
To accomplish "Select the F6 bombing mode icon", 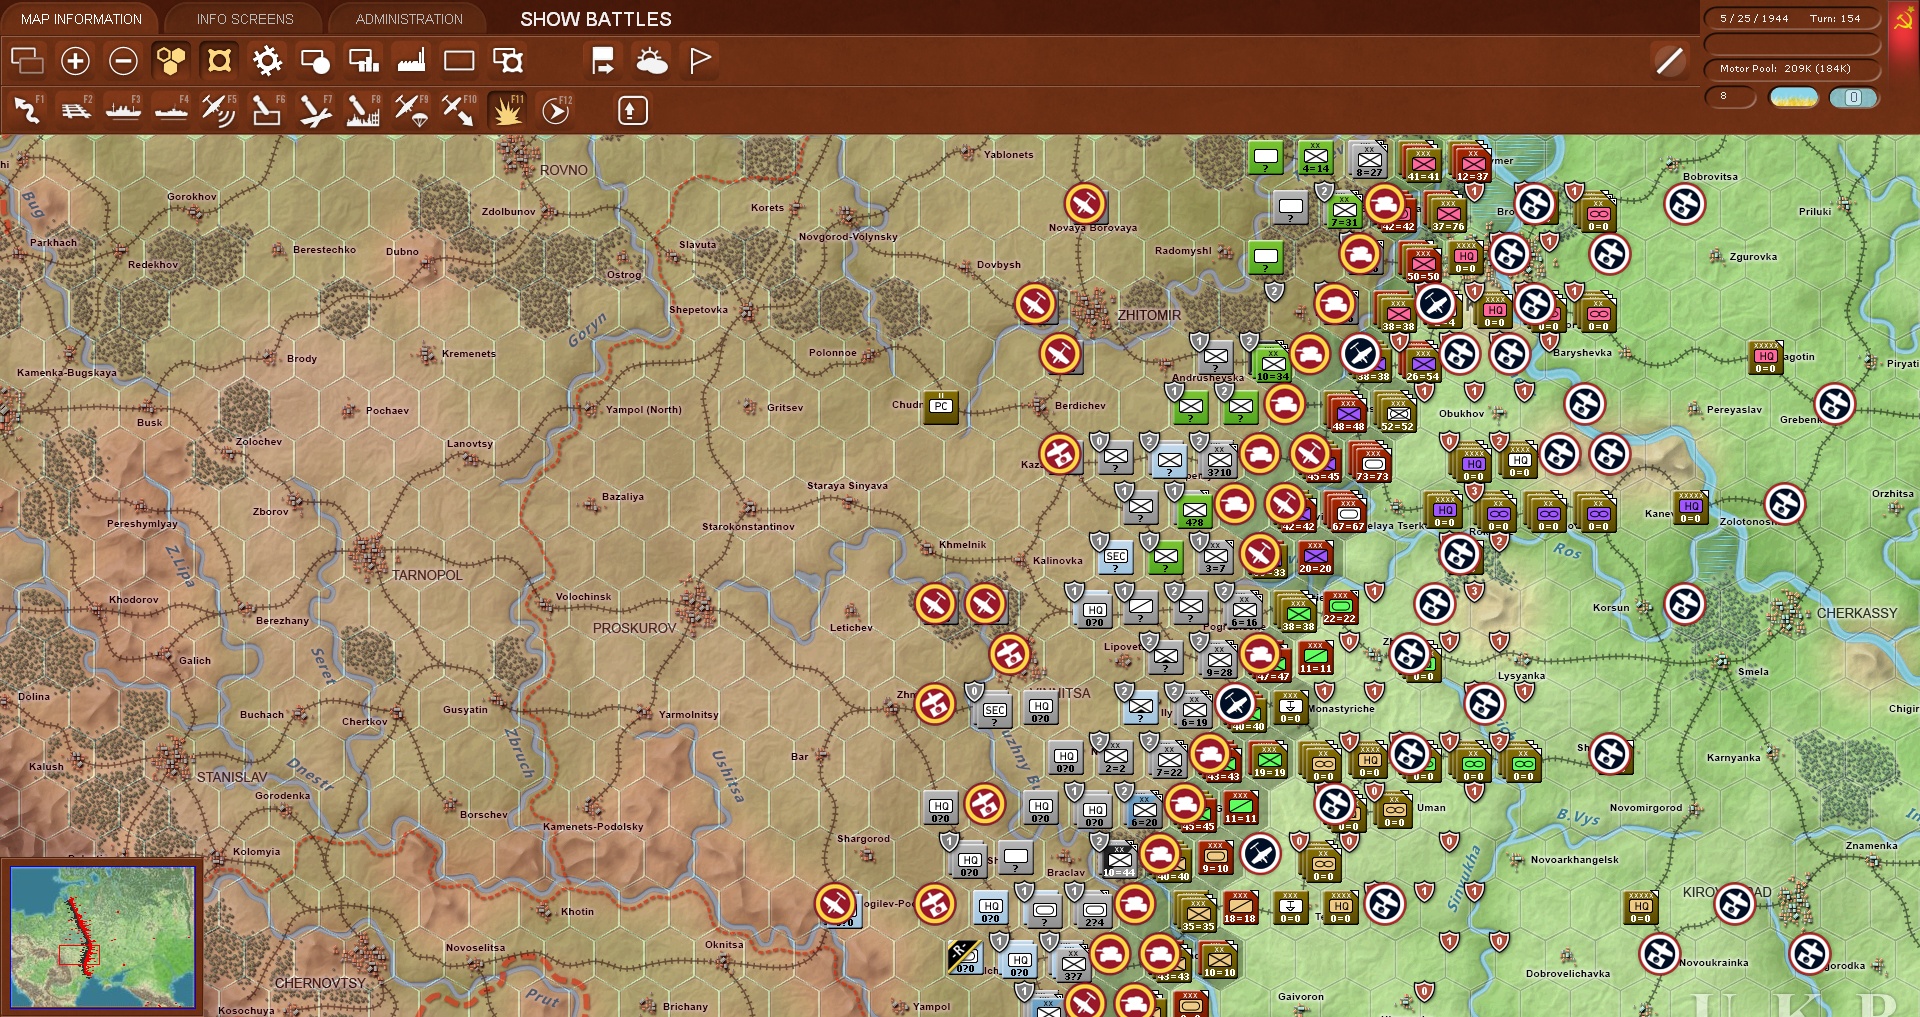I will point(267,110).
